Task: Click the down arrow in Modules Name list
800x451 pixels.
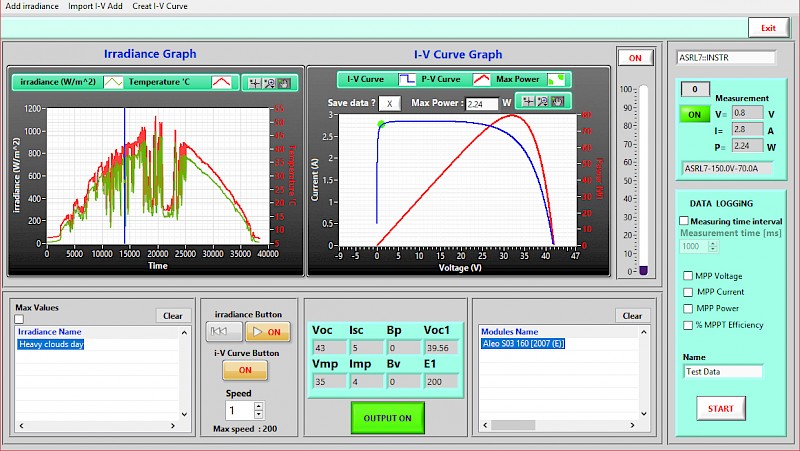Action: [644, 414]
